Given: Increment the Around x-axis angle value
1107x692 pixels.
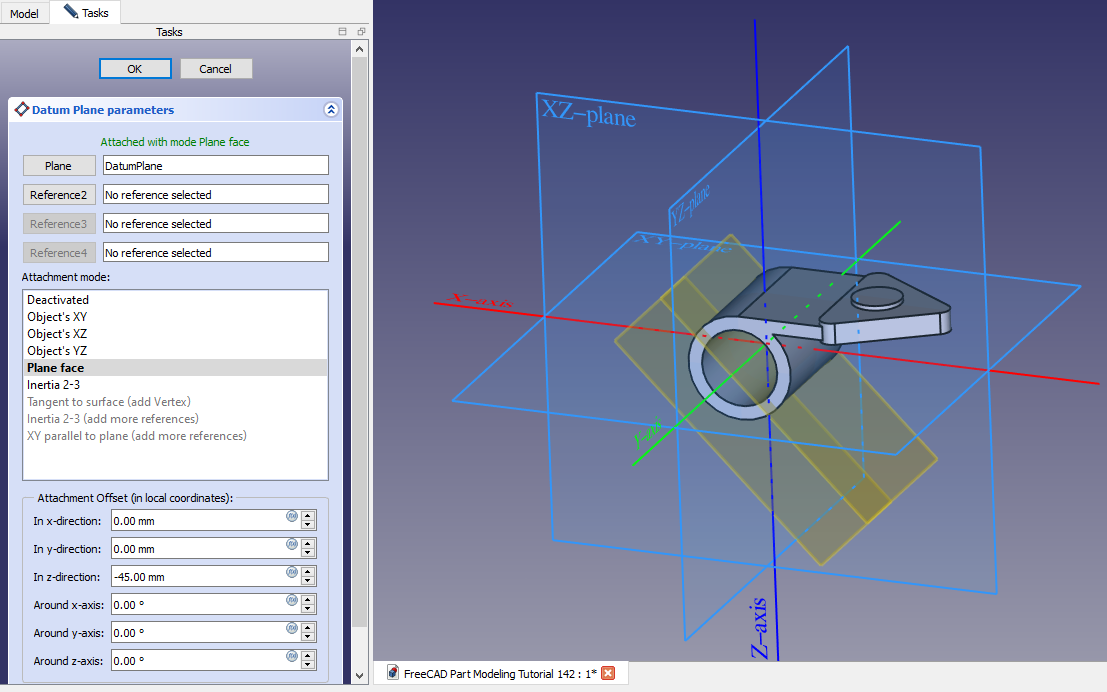Looking at the screenshot, I should coord(308,600).
